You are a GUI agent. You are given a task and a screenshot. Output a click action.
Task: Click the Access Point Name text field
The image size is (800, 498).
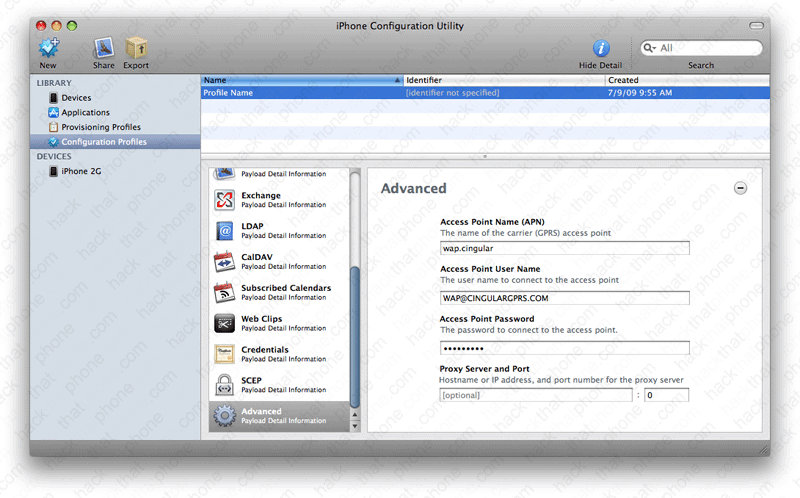(x=564, y=248)
